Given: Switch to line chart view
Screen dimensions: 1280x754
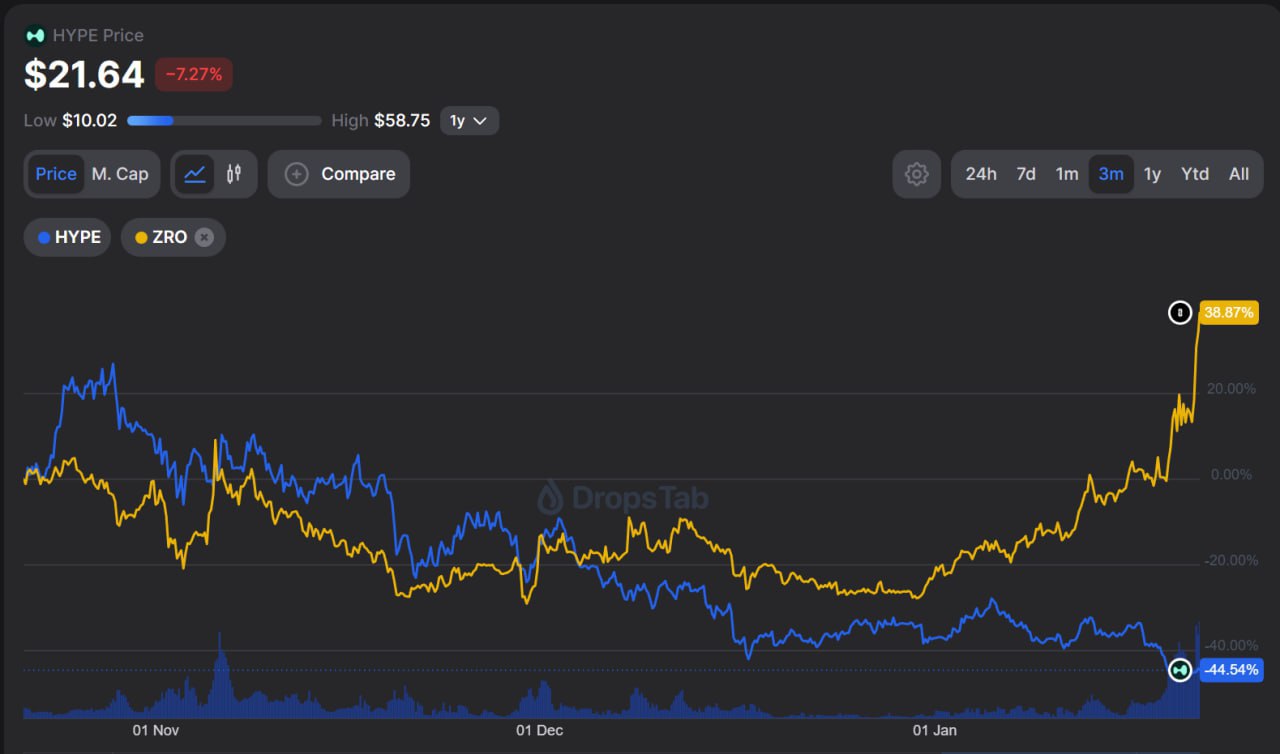Looking at the screenshot, I should tap(195, 174).
